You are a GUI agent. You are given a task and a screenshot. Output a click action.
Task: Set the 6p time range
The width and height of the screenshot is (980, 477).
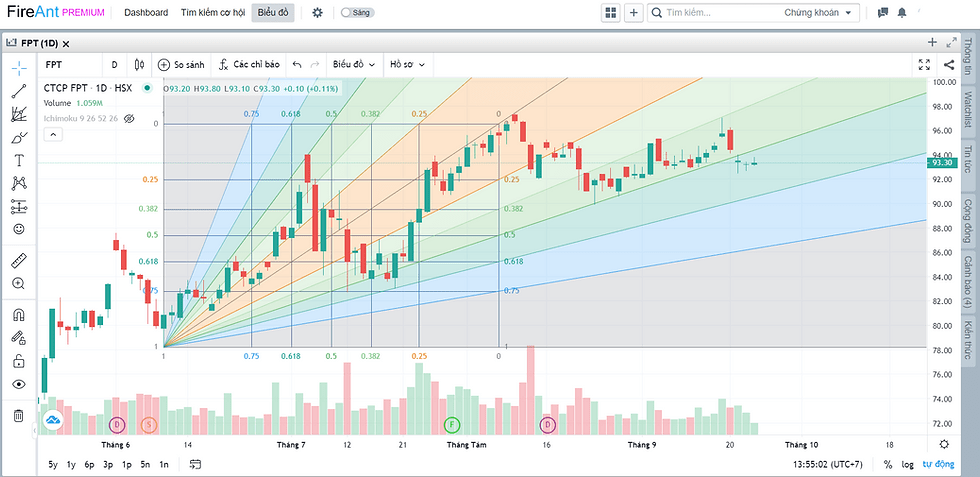click(89, 464)
